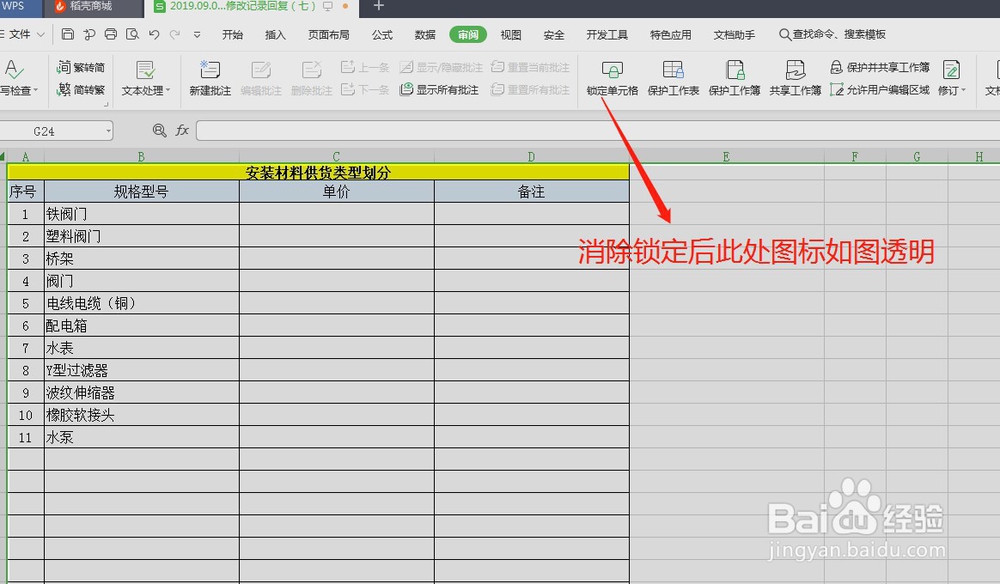Click 保护并共享工作簿
Screen dimensions: 1000x584
(x=879, y=67)
